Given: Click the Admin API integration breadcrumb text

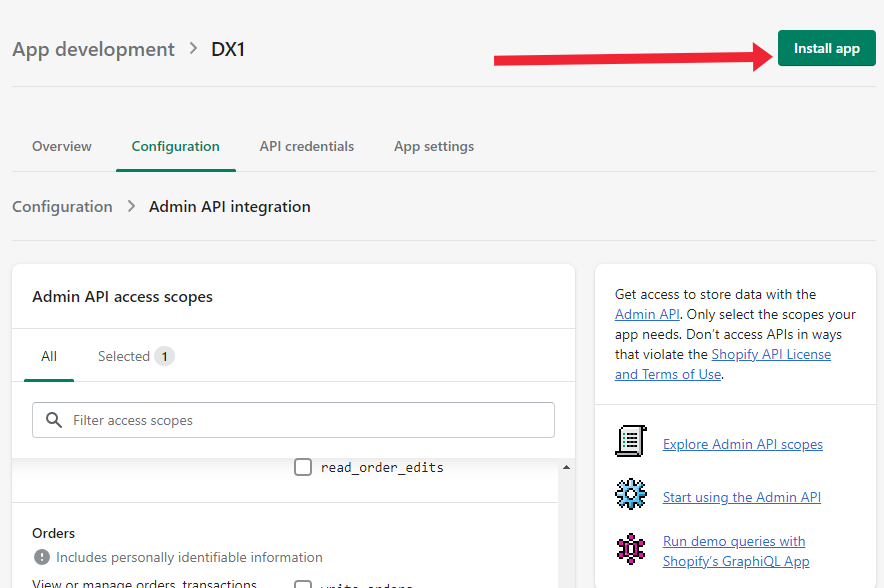Looking at the screenshot, I should pyautogui.click(x=229, y=207).
